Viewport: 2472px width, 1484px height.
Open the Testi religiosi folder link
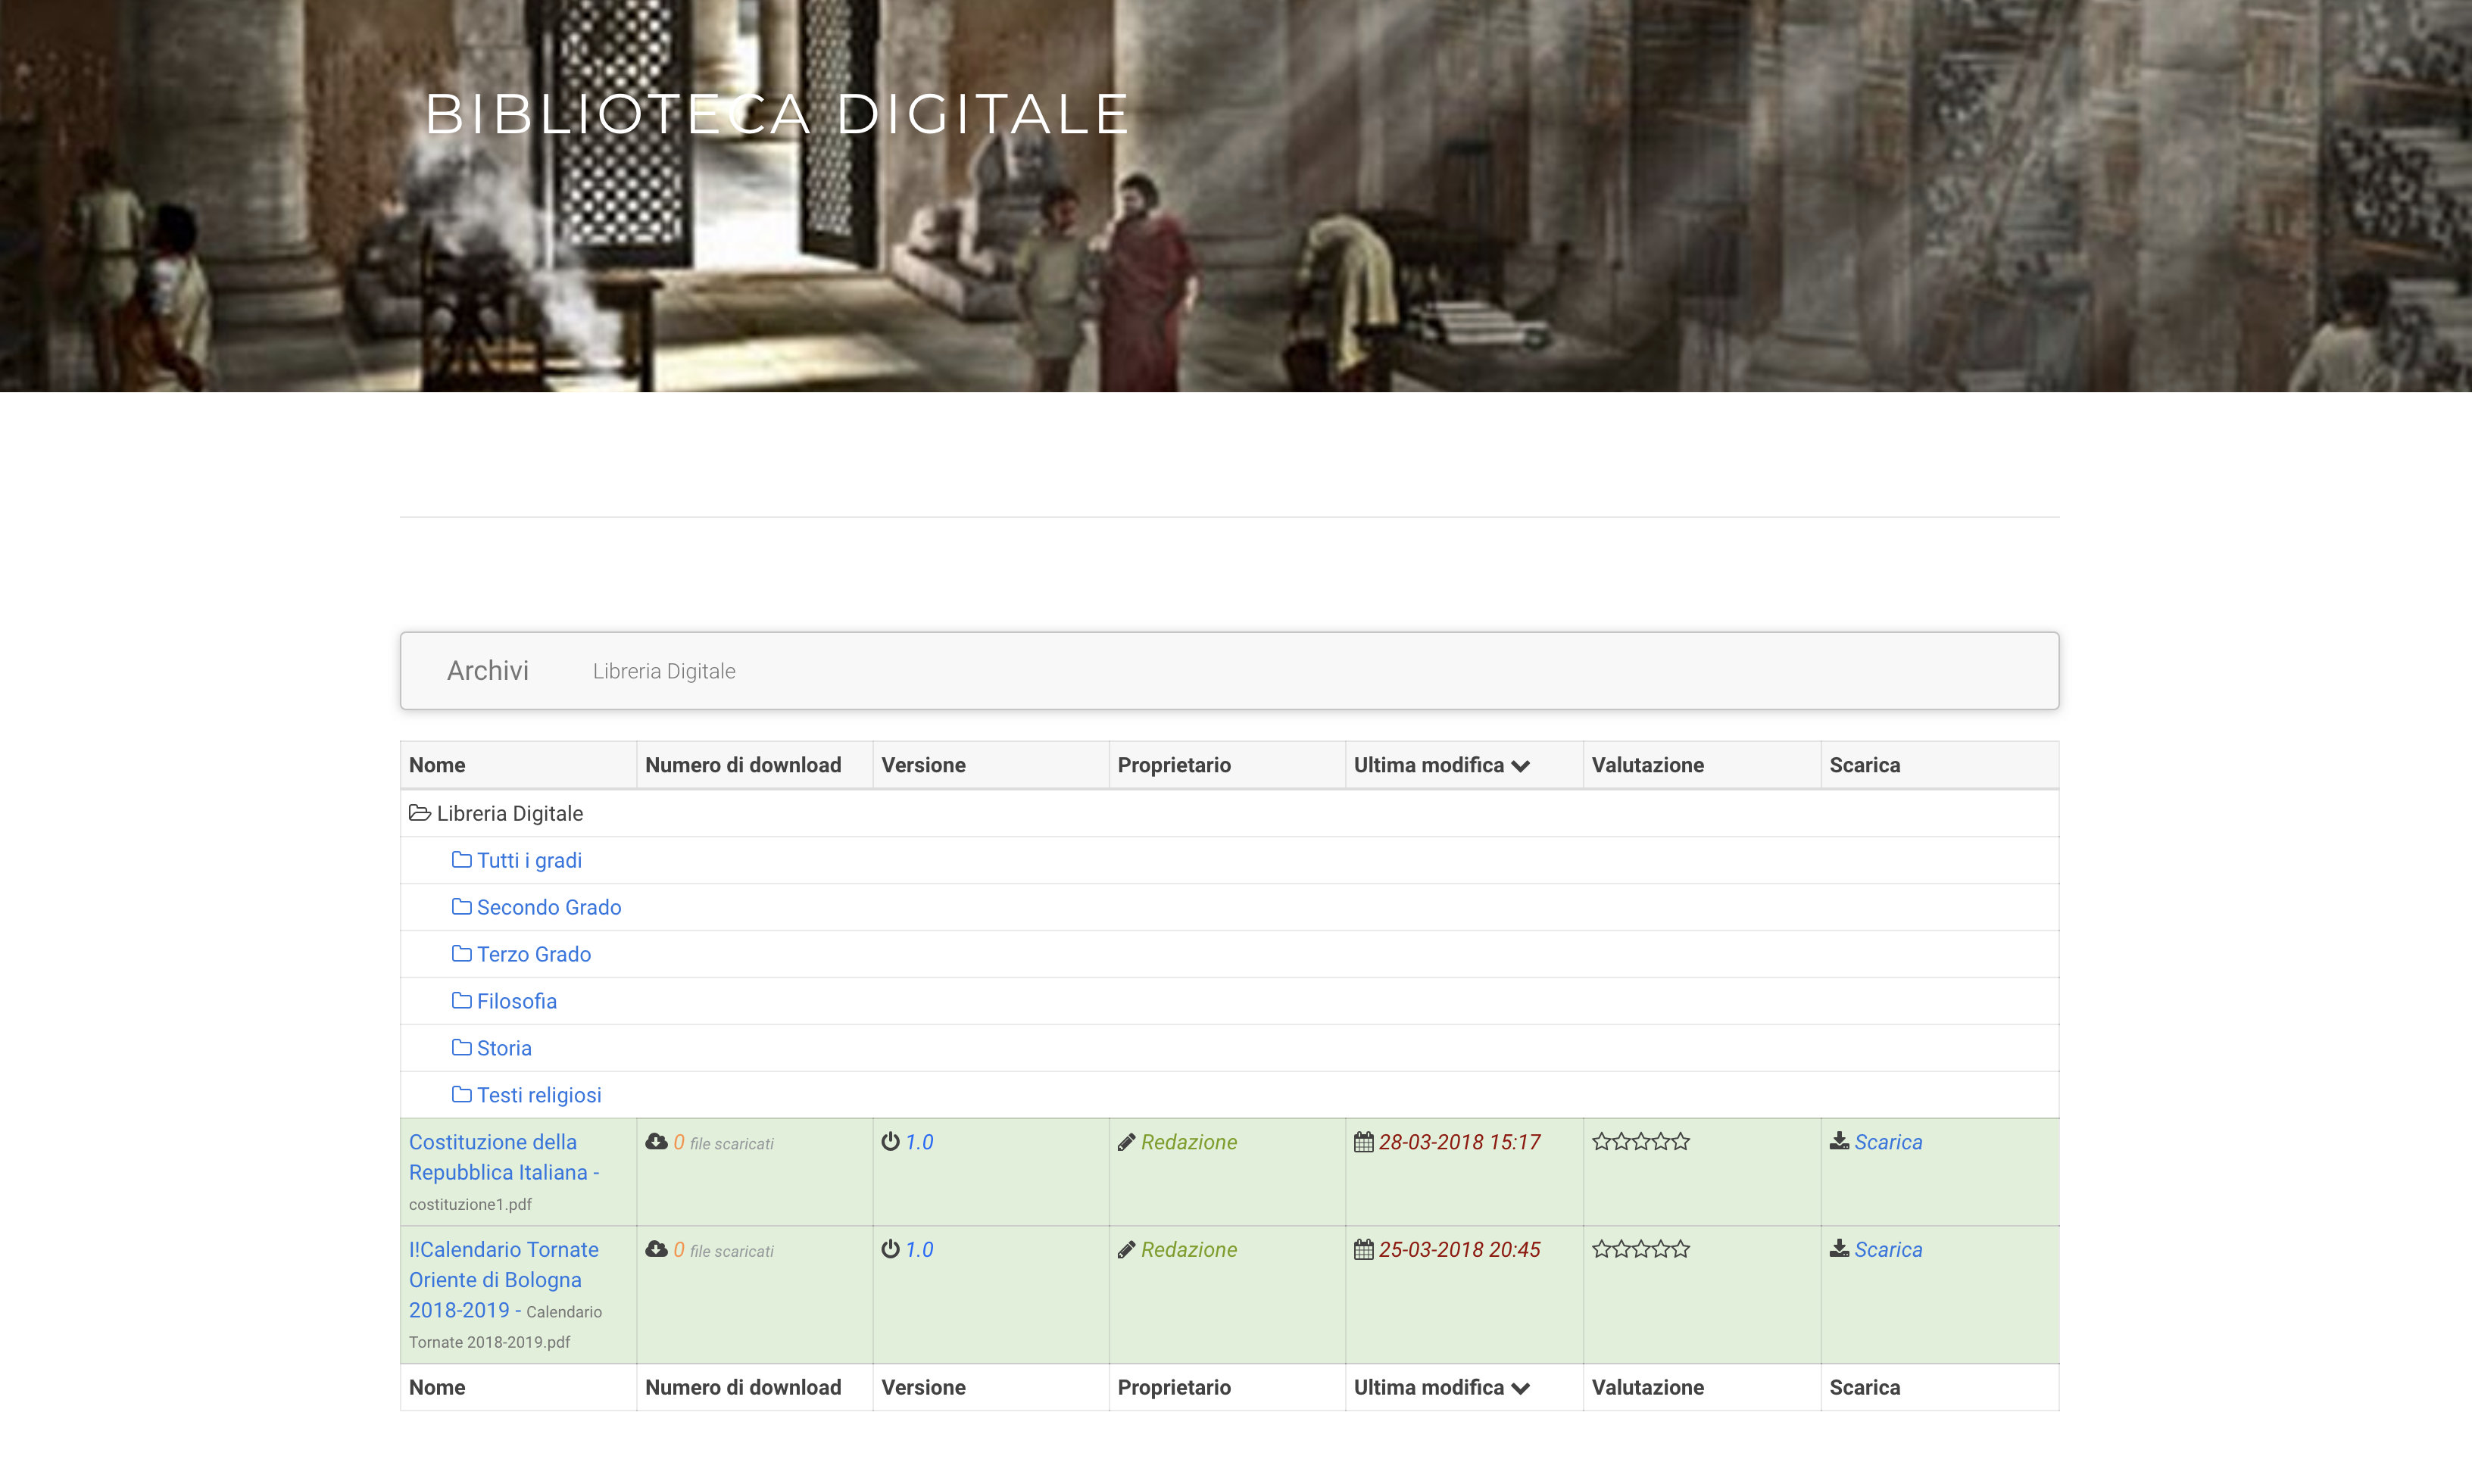click(538, 1095)
